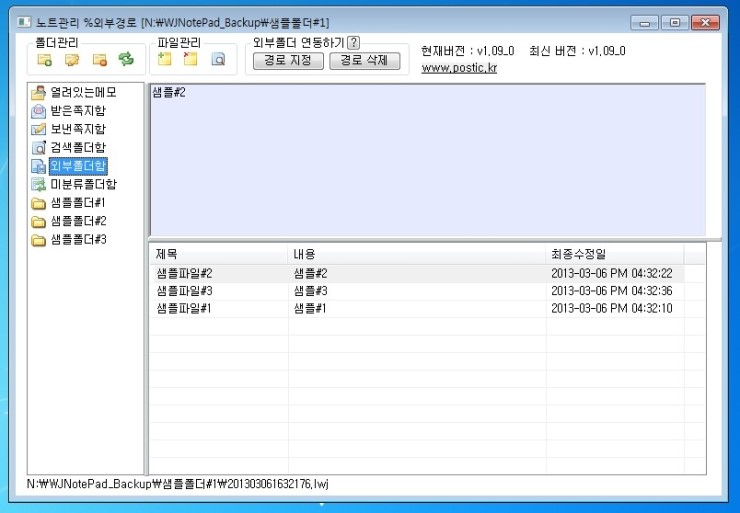740x513 pixels.
Task: Click the search note magnifier icon
Action: pyautogui.click(x=218, y=59)
